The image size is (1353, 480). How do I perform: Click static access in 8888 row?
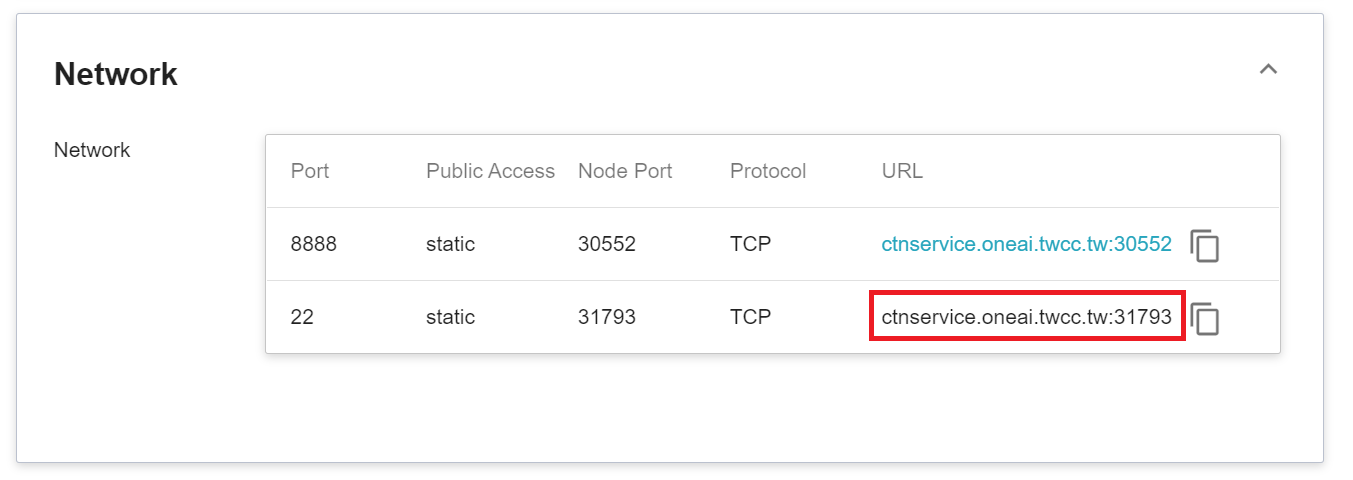point(450,244)
